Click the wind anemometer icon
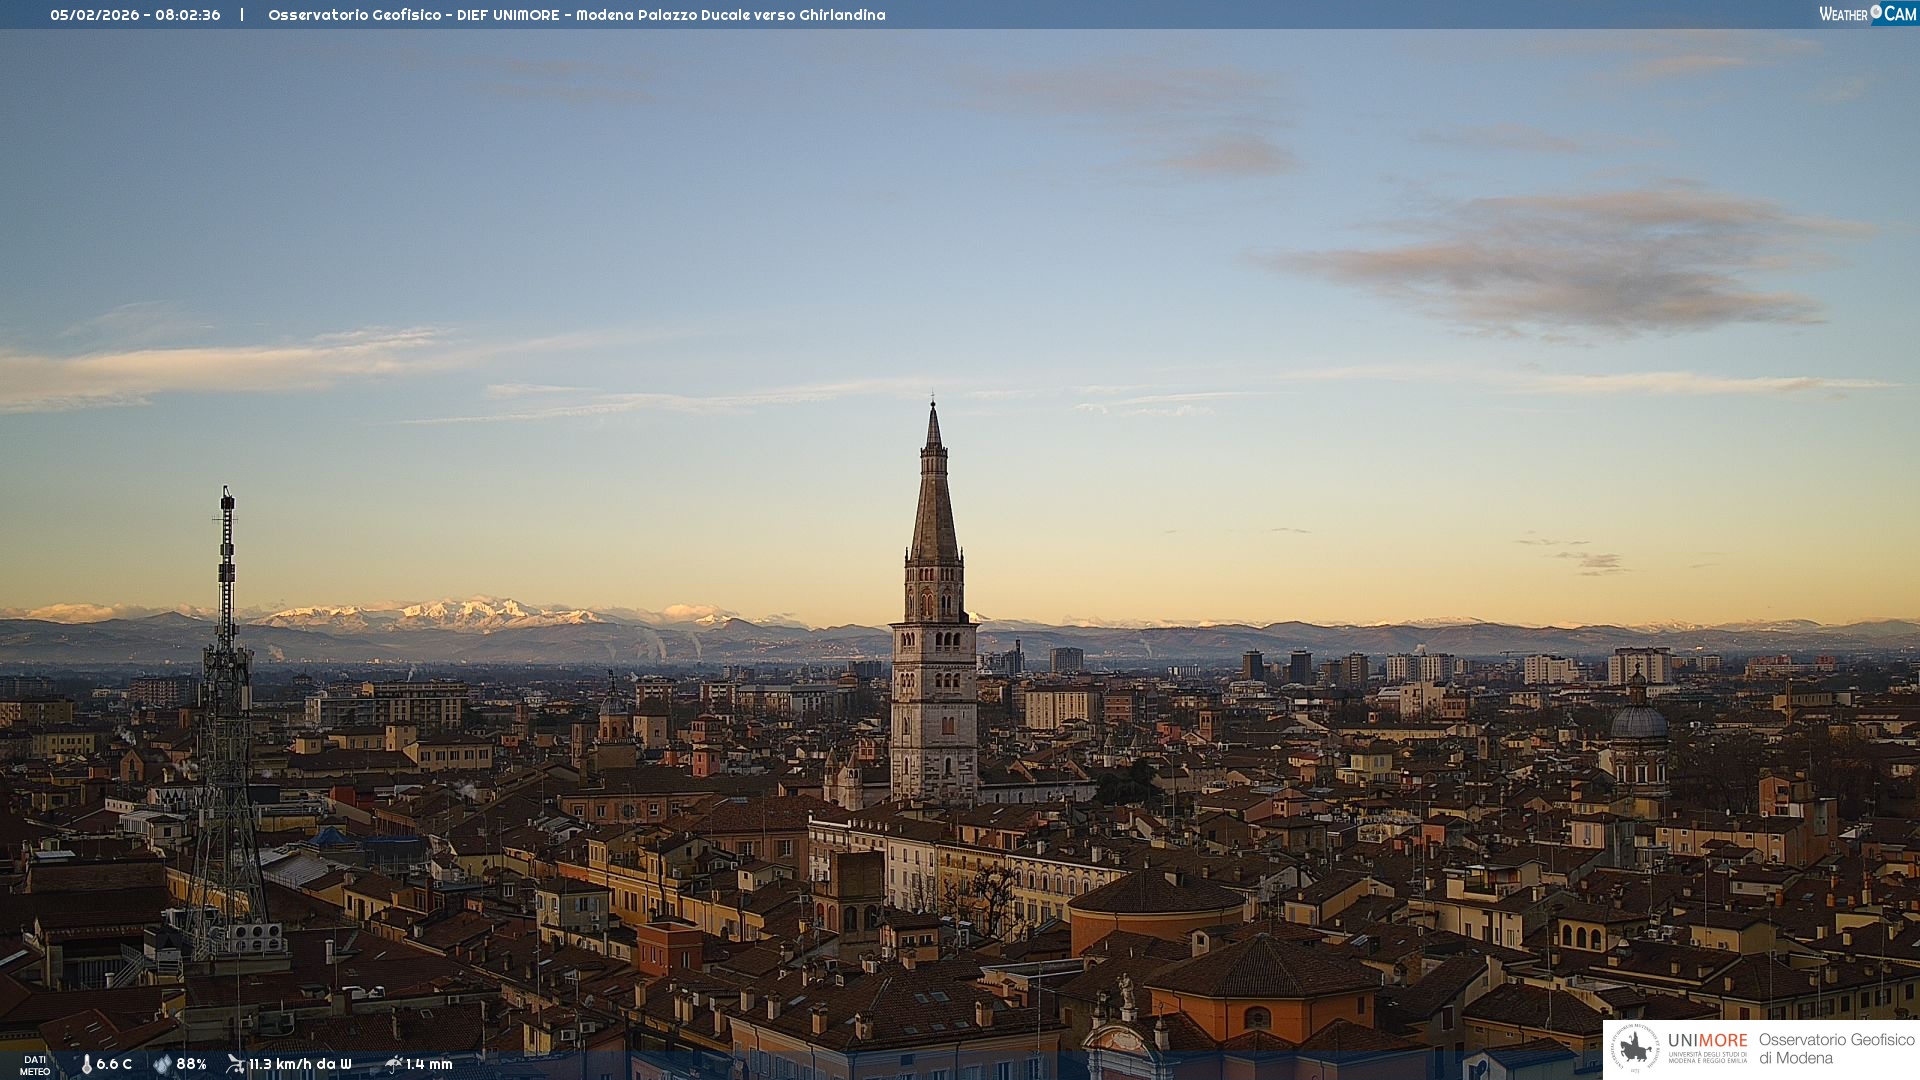 235,1064
